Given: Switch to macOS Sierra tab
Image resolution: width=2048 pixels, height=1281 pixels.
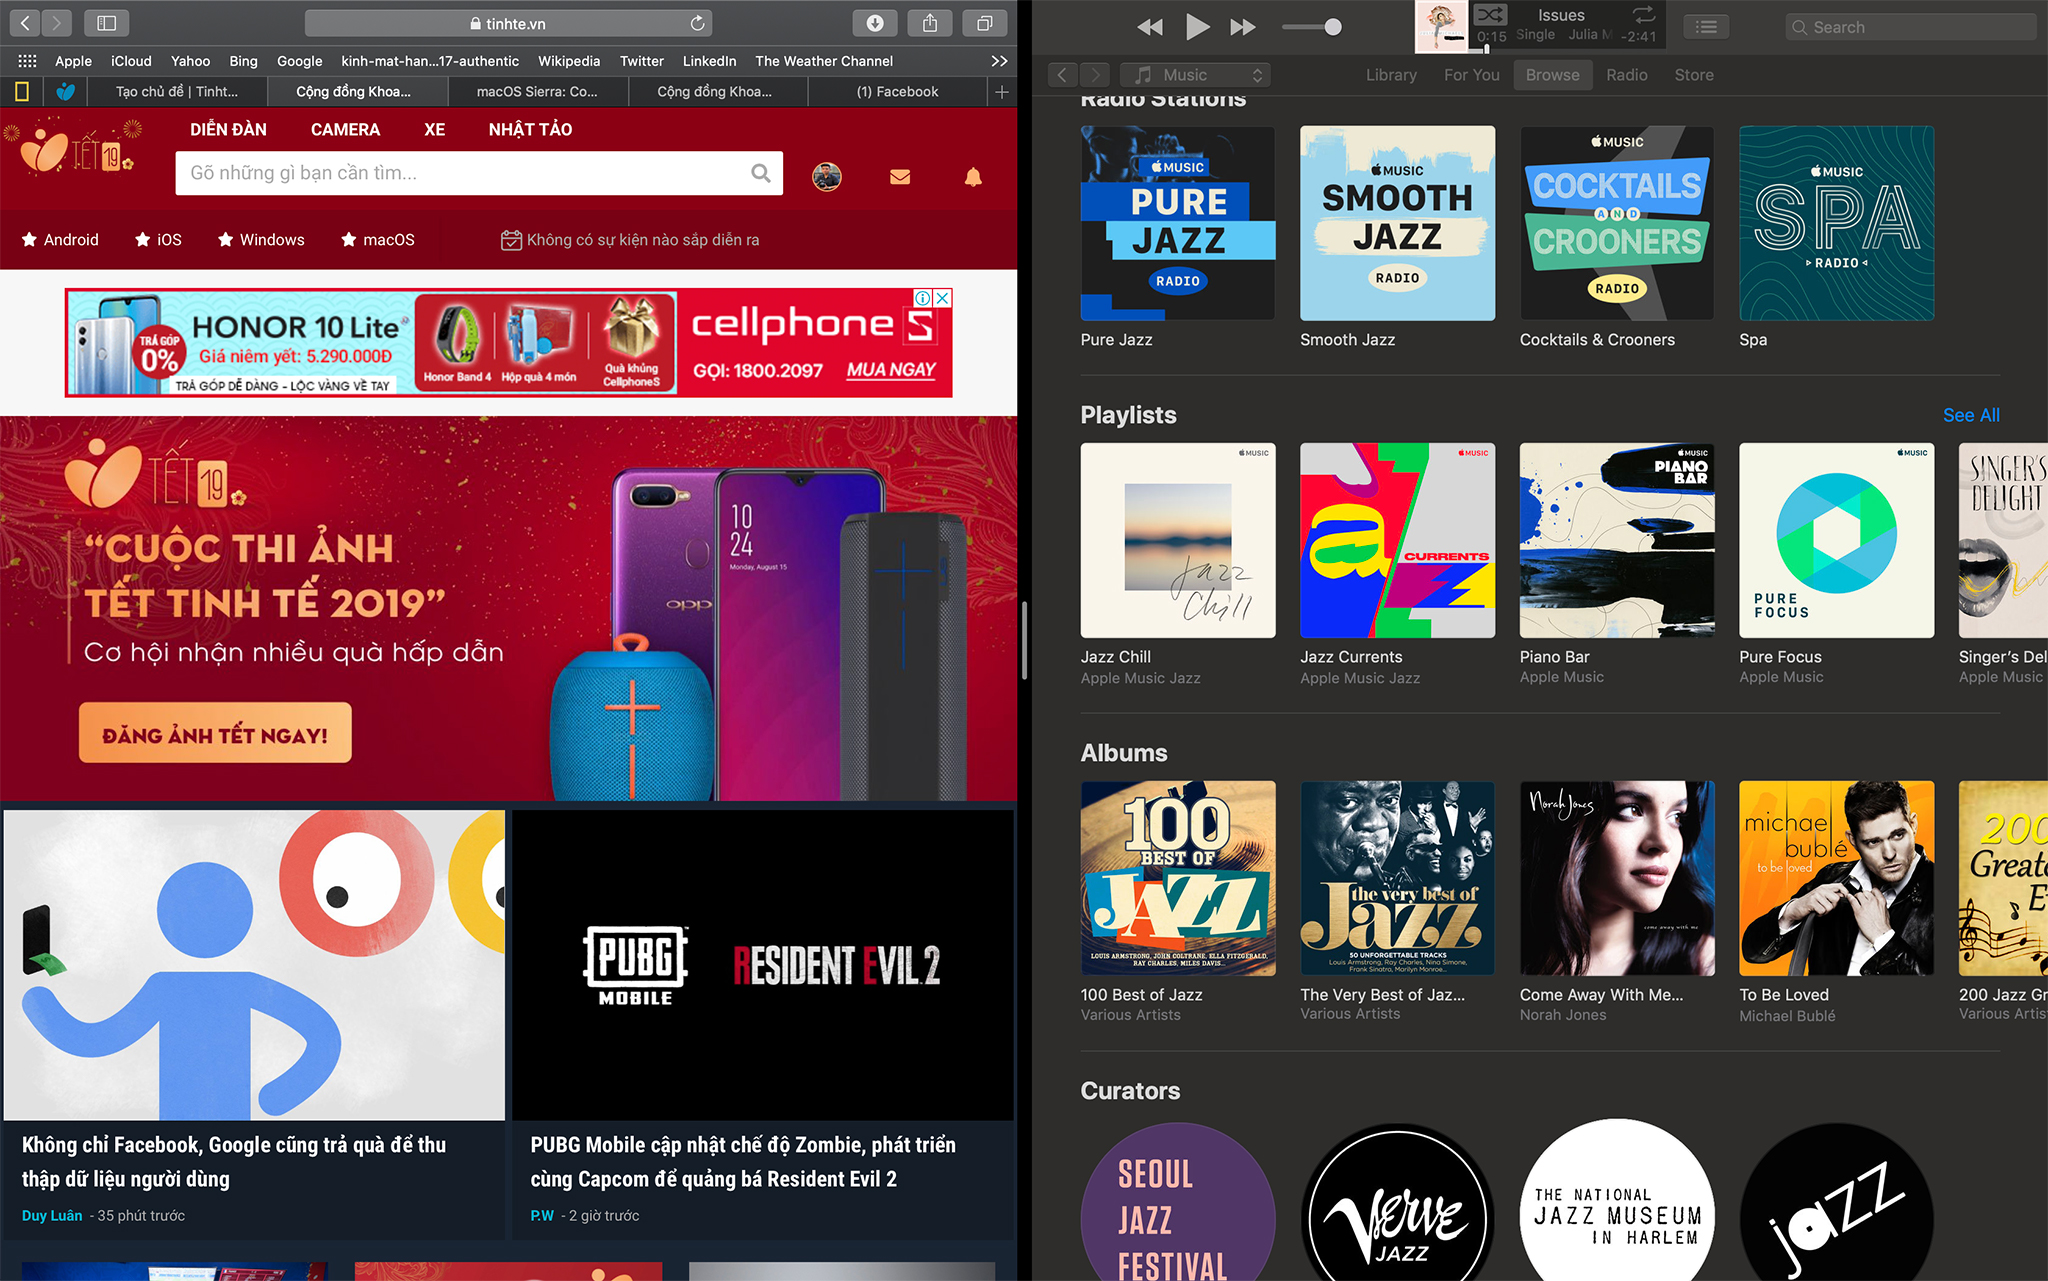Looking at the screenshot, I should tap(537, 92).
